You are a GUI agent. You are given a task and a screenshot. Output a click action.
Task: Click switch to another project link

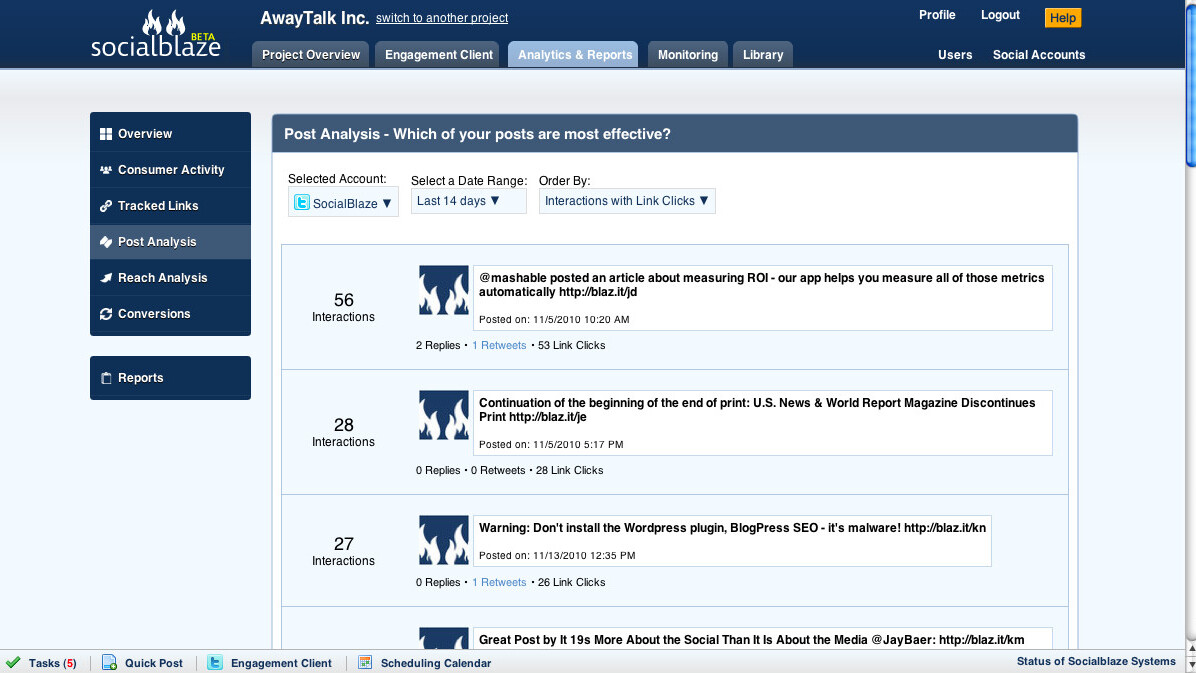point(442,18)
